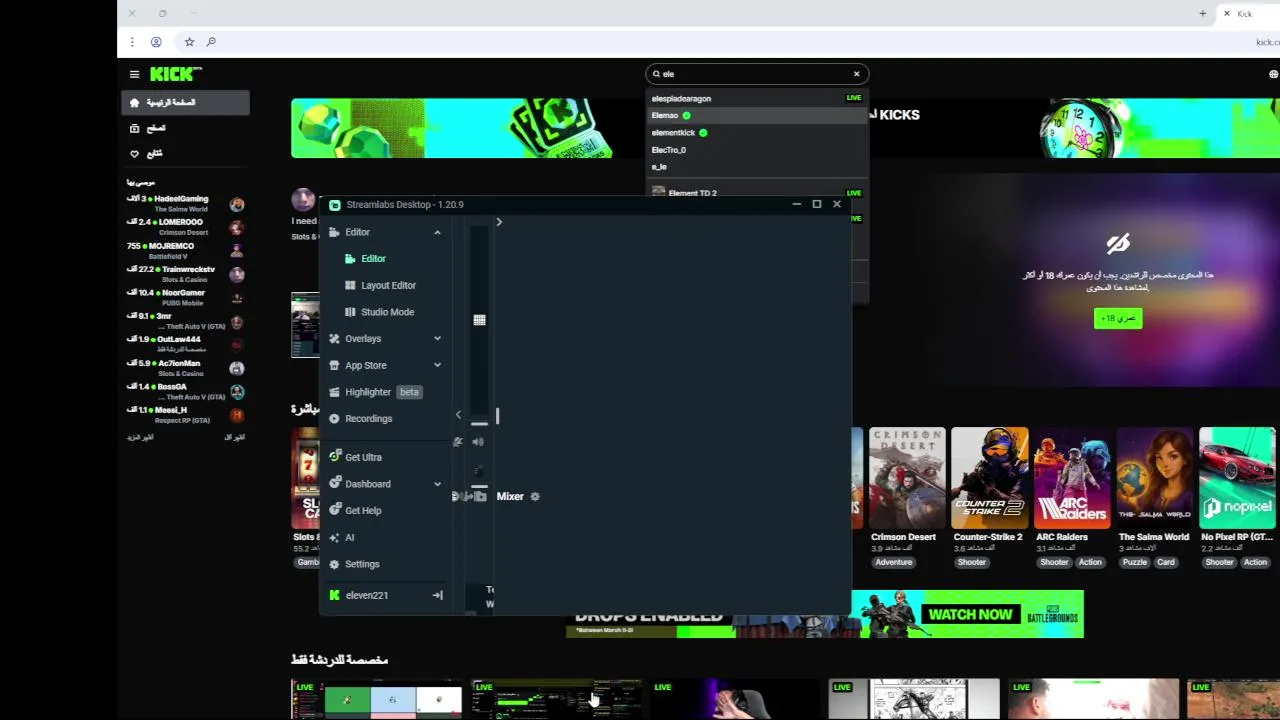The height and width of the screenshot is (720, 1280).
Task: Click the Streamlabs Desktop app icon
Action: pyautogui.click(x=335, y=204)
